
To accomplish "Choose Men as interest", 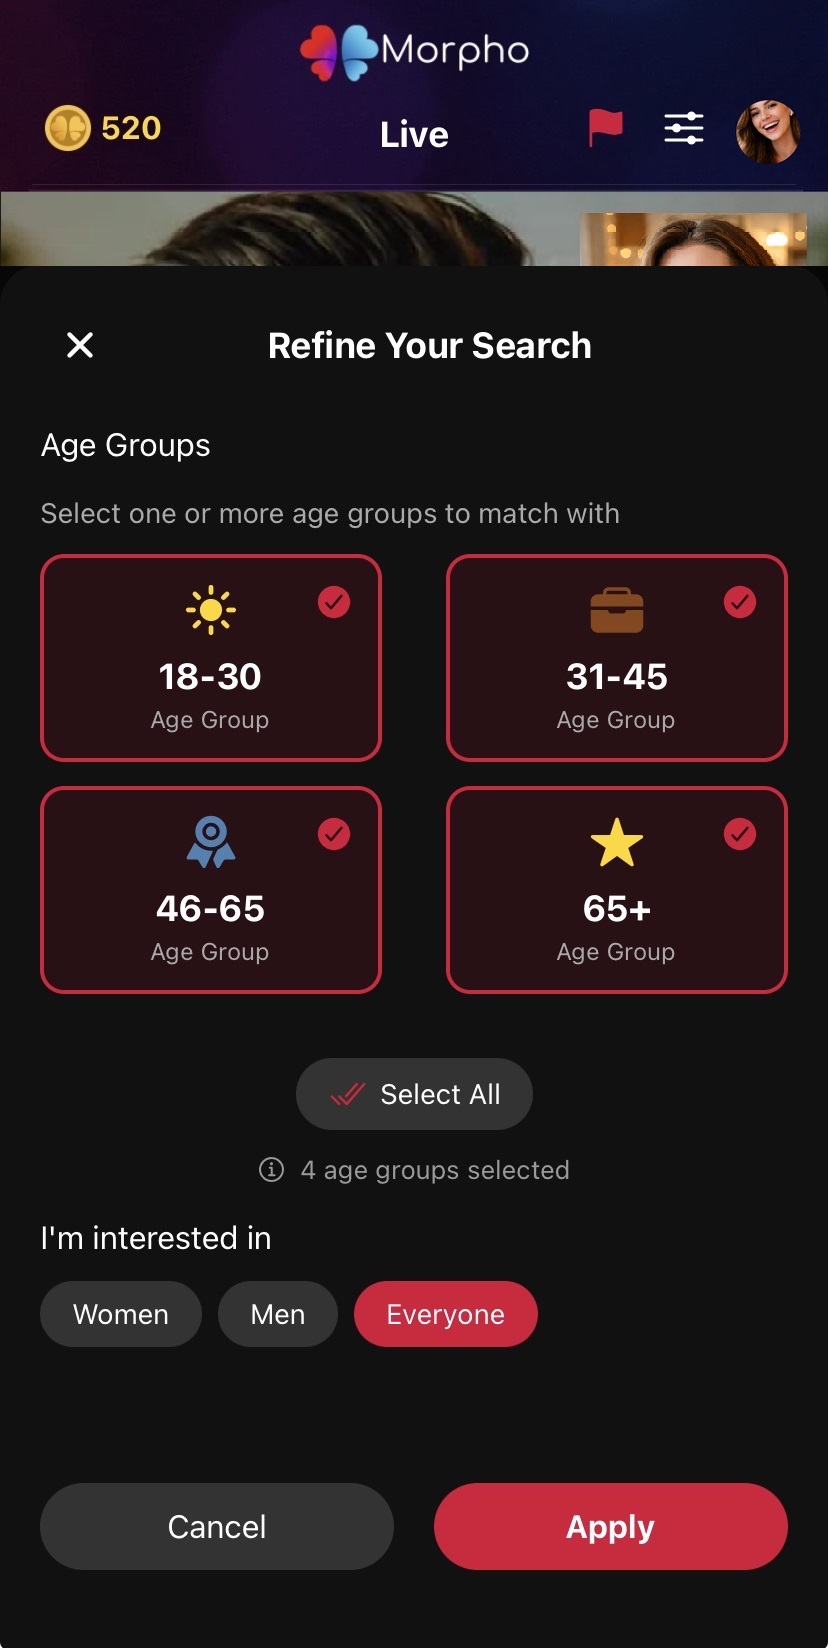I will [x=278, y=1314].
